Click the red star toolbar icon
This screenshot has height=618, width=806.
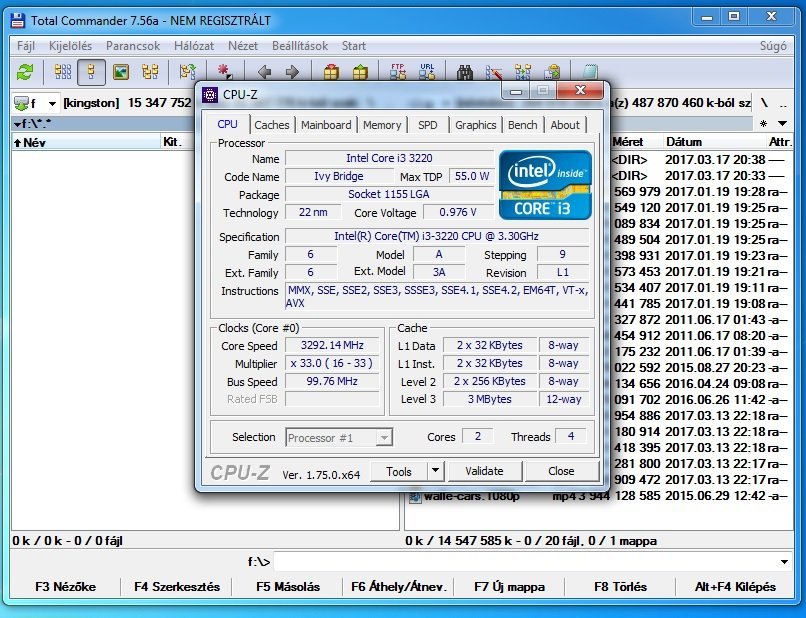[x=224, y=71]
